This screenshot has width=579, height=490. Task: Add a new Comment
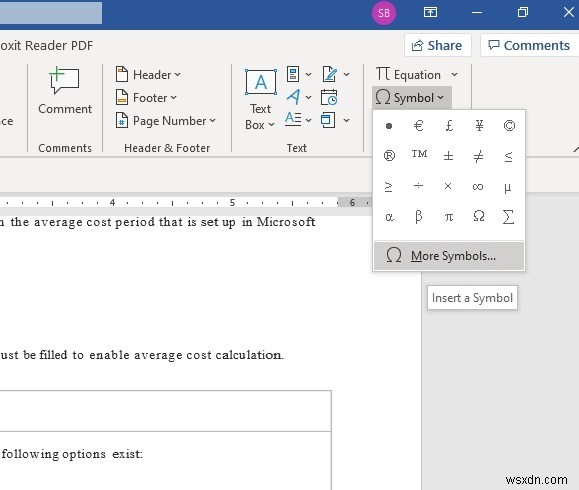65,91
